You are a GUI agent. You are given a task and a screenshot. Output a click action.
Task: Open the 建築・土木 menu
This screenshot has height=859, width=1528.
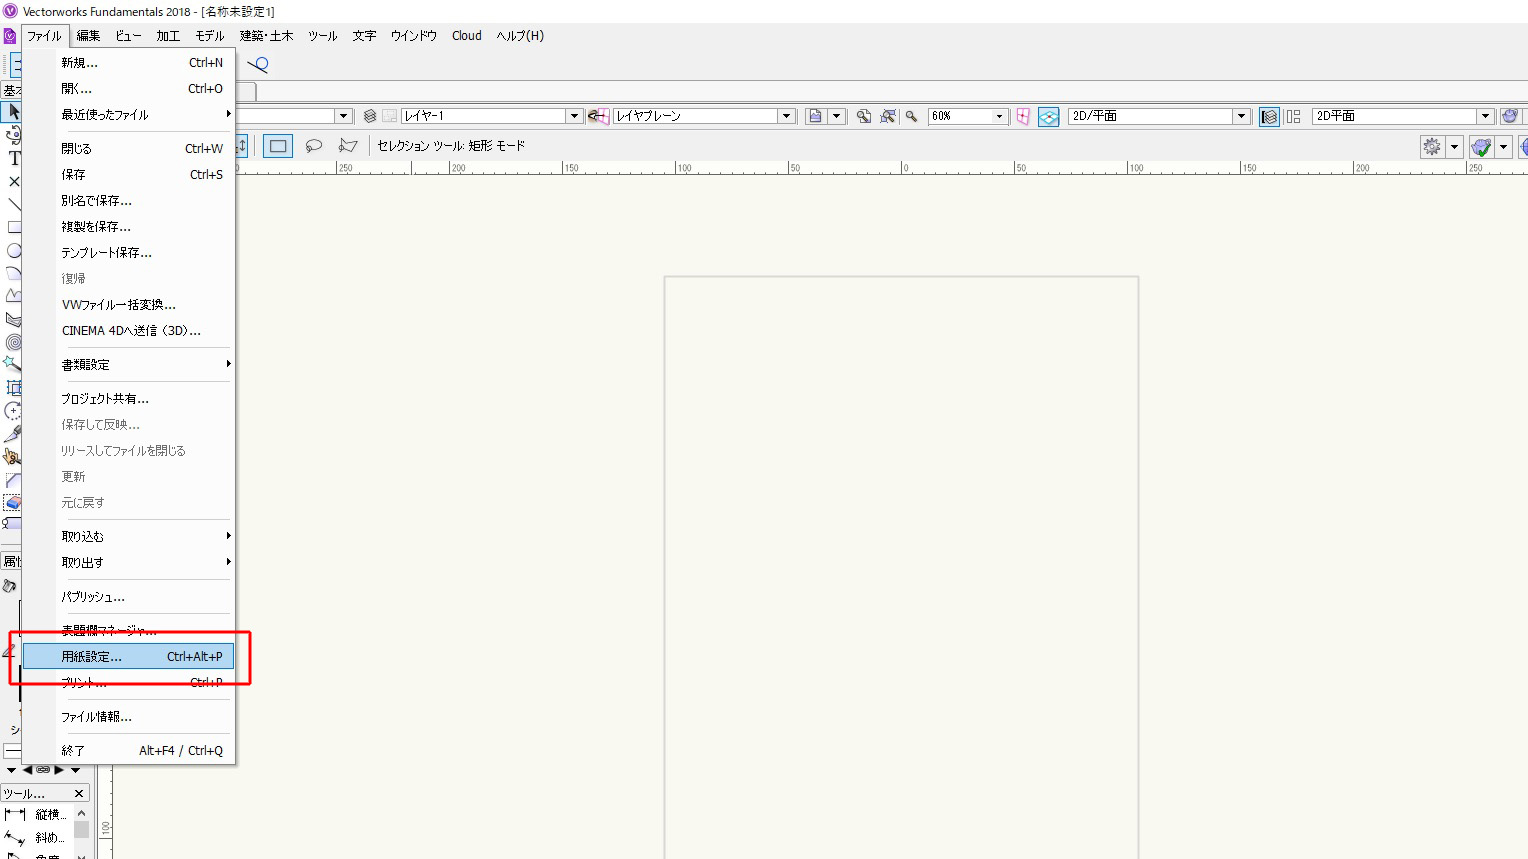266,36
